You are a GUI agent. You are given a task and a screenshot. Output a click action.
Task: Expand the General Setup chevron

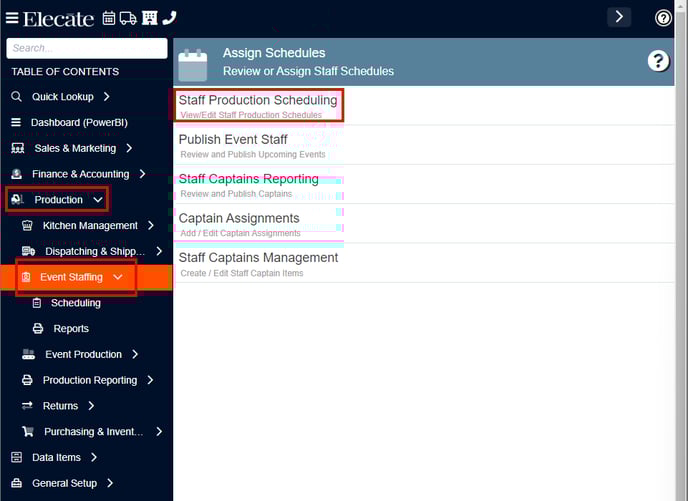pyautogui.click(x=110, y=483)
